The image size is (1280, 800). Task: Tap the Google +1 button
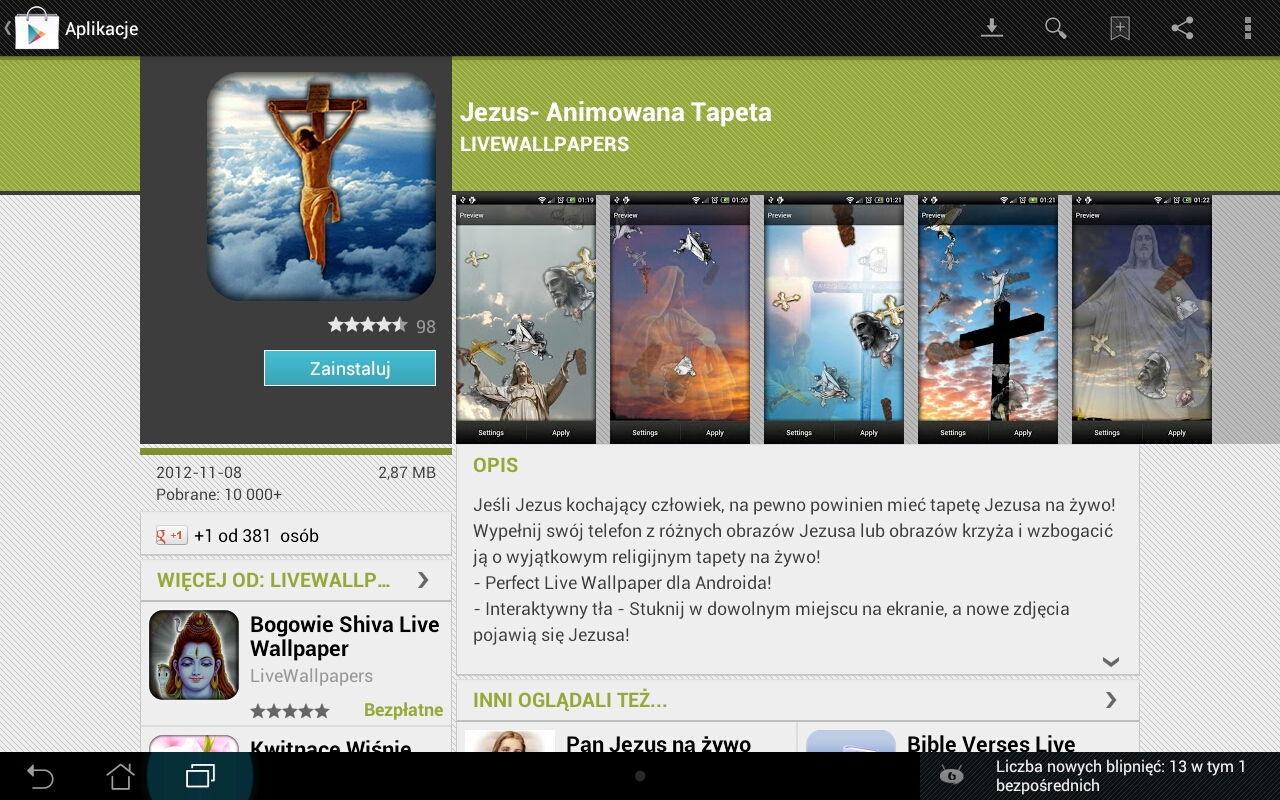(171, 536)
